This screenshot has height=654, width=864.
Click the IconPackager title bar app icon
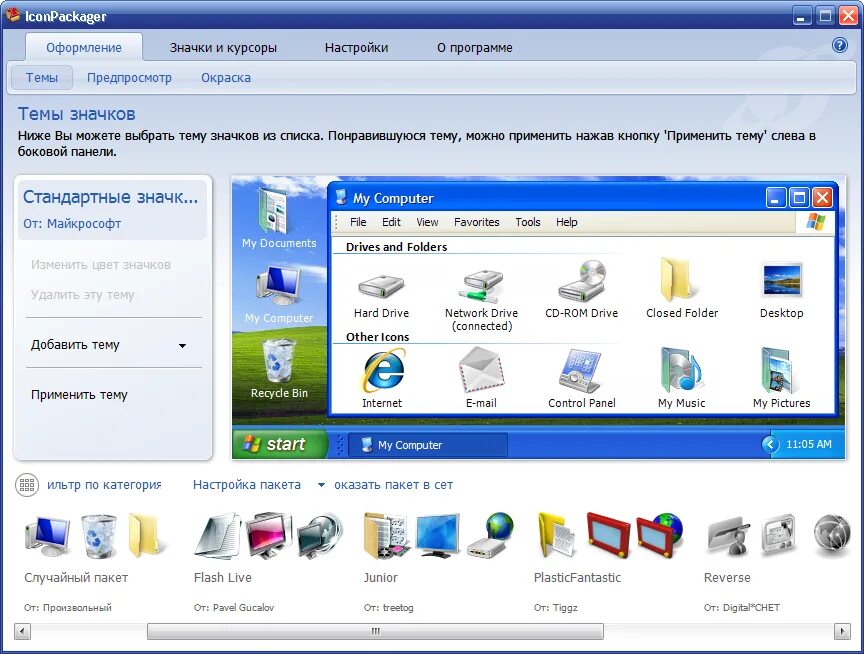(x=13, y=14)
